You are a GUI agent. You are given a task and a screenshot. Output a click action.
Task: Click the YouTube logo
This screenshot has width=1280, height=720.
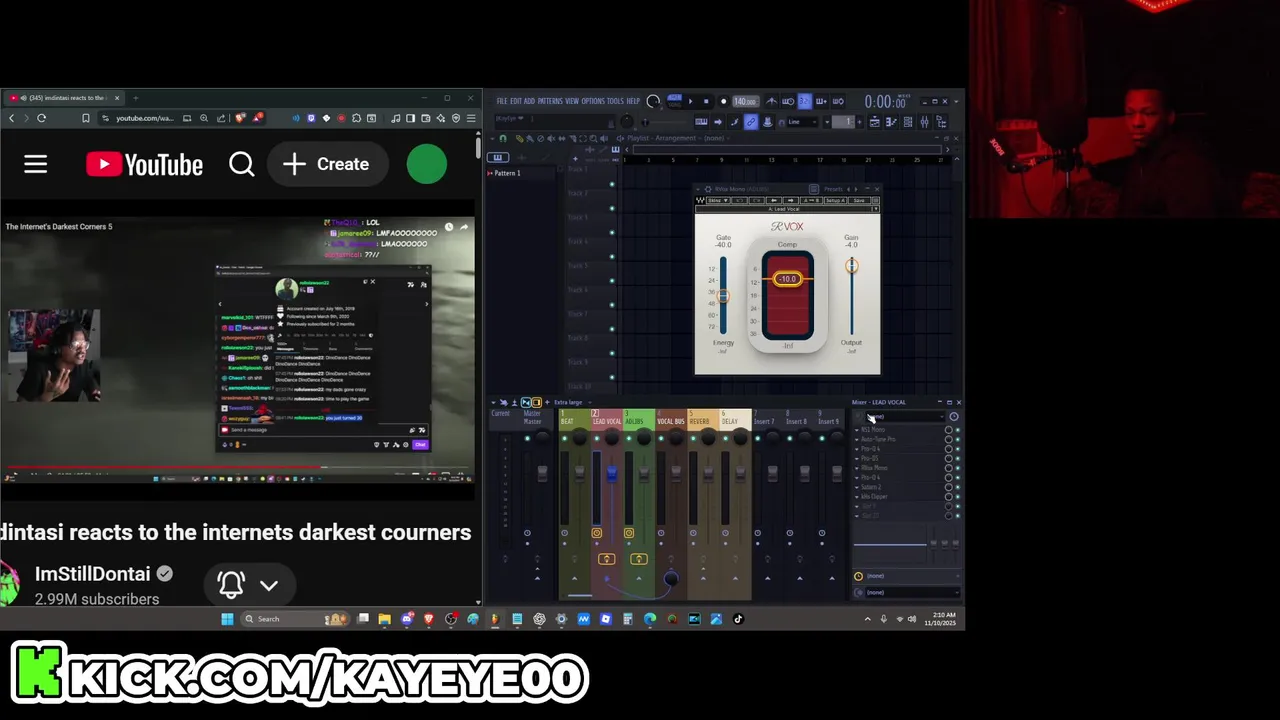[144, 164]
